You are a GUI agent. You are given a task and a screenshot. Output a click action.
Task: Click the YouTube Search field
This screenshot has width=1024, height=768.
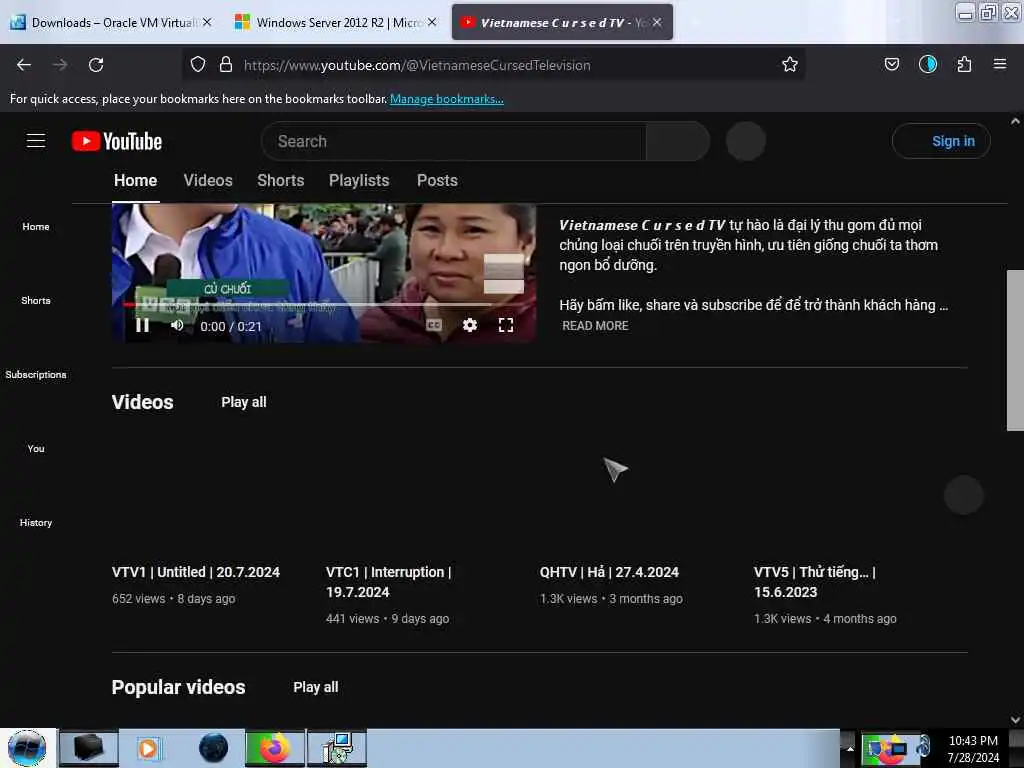point(453,141)
